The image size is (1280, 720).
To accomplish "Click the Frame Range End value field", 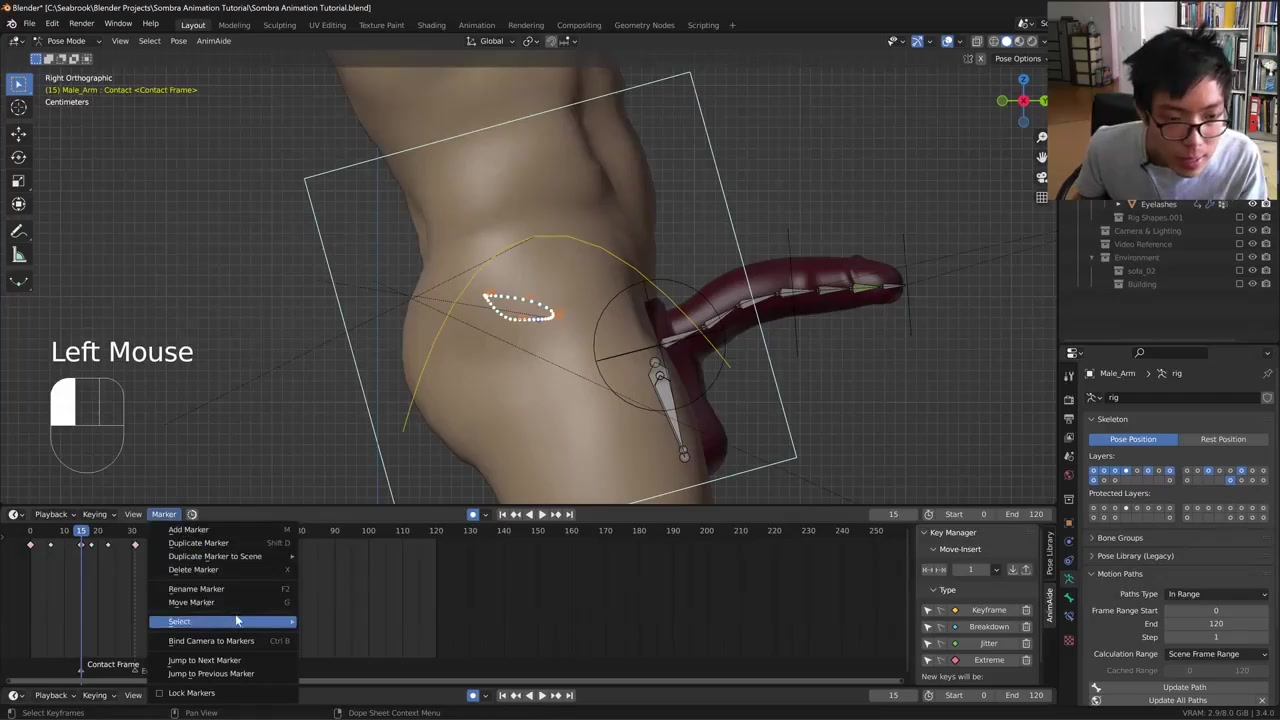I will pos(1215,624).
